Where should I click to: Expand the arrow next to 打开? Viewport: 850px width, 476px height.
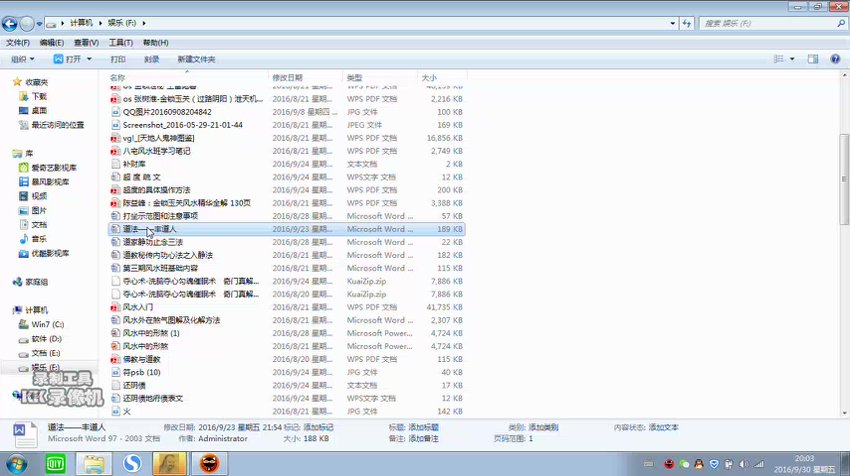coord(89,59)
